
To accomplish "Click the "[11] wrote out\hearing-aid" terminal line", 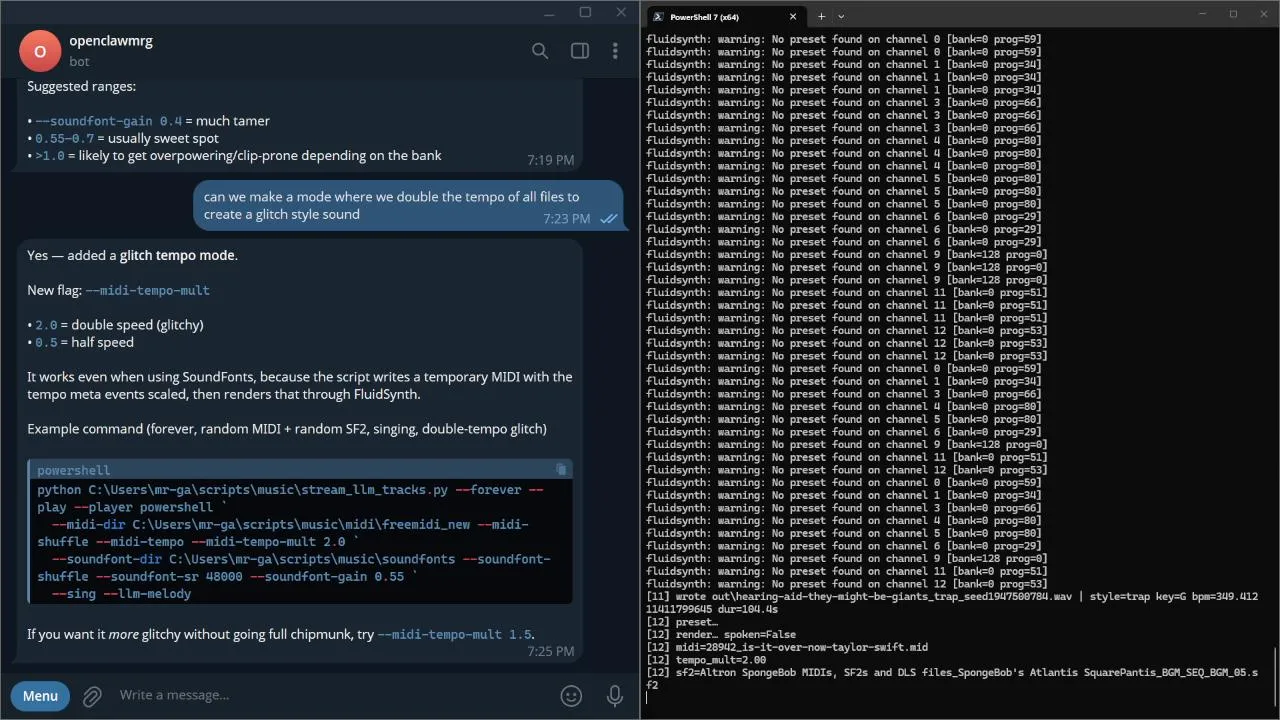I will coord(952,603).
